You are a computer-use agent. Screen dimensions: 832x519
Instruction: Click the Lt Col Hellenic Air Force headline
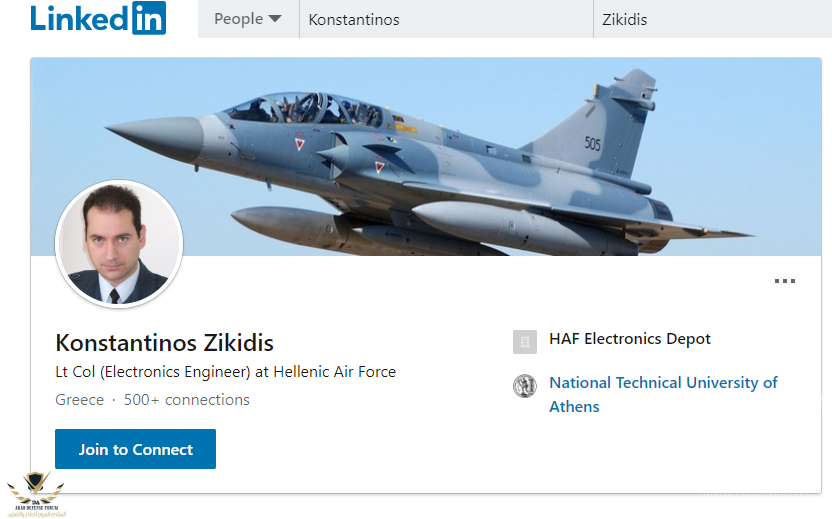(226, 372)
